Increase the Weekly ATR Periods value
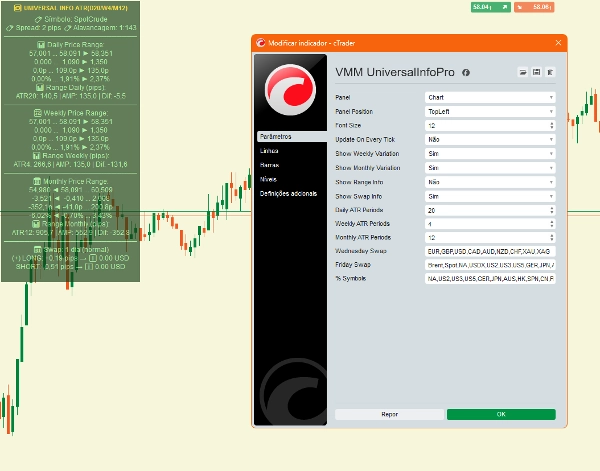 551,222
